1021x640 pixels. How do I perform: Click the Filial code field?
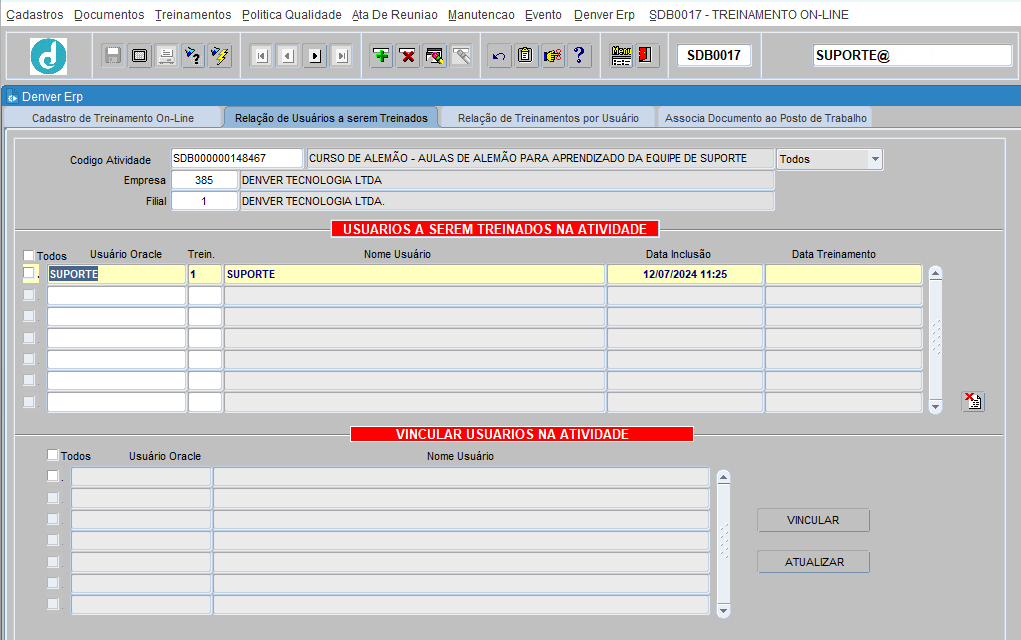204,201
